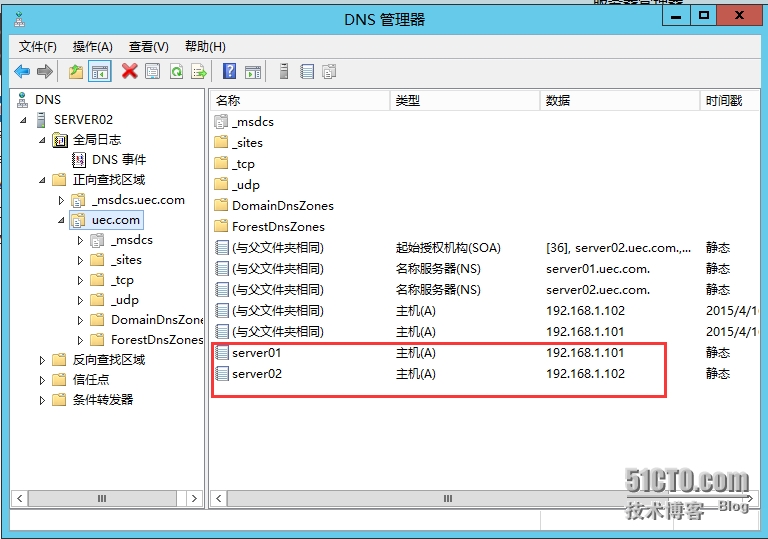Expand the 条件转发器 node

[42, 400]
